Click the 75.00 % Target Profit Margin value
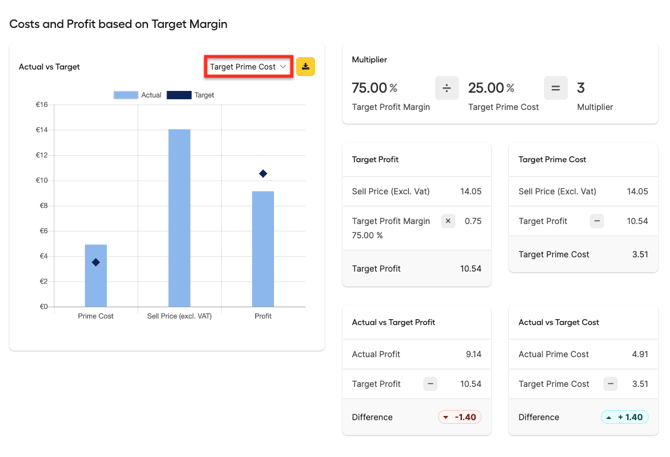 pos(374,88)
